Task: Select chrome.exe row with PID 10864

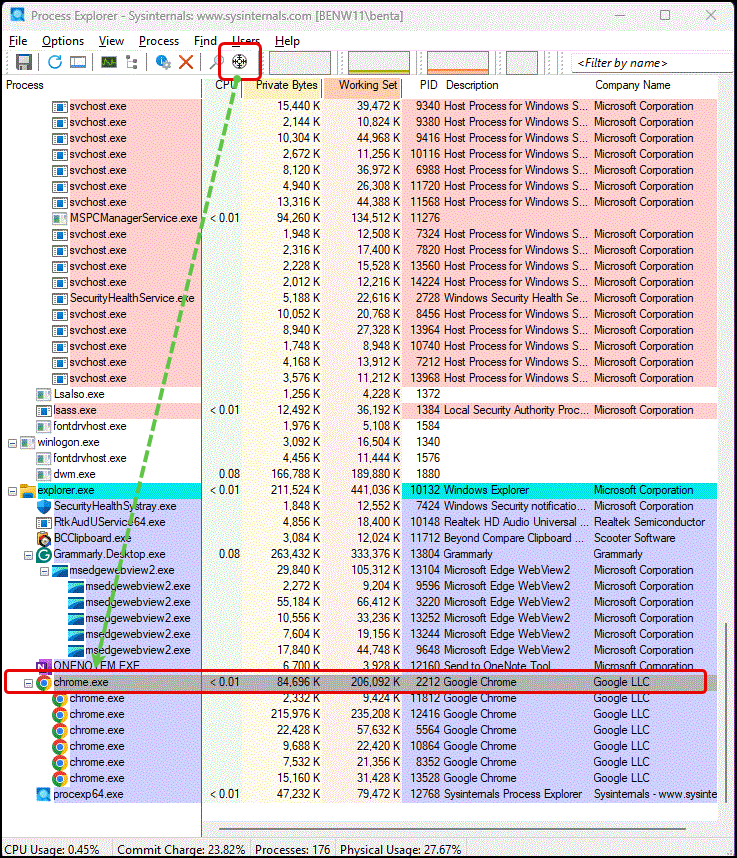Action: pyautogui.click(x=360, y=746)
